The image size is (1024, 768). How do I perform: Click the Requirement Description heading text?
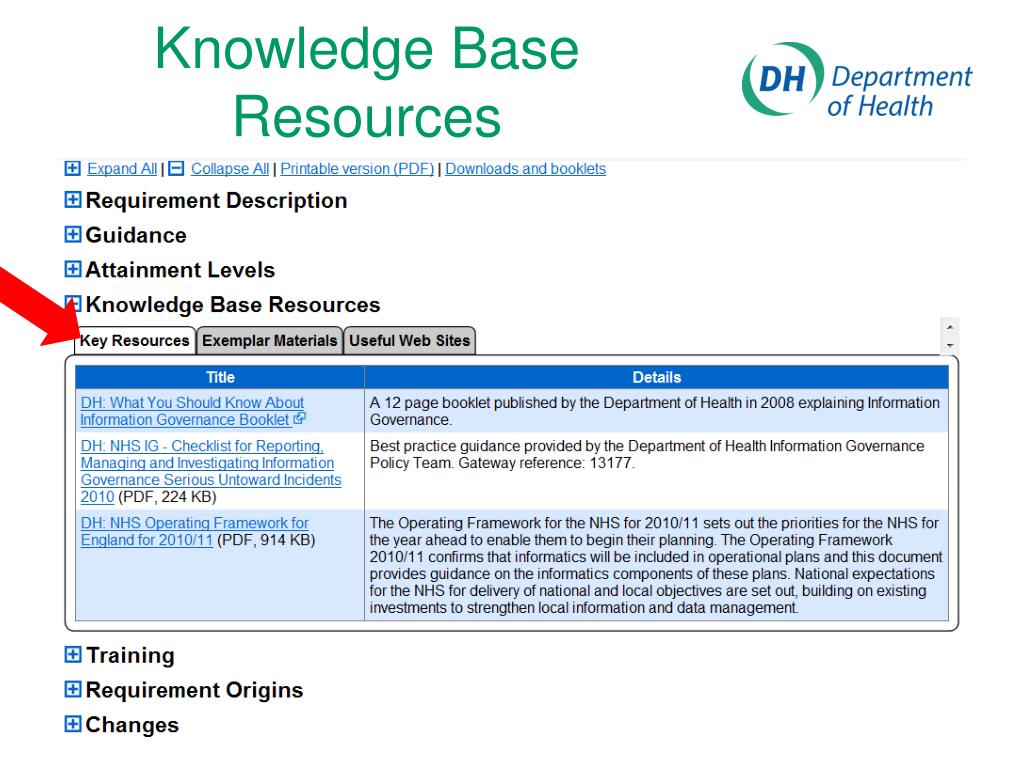click(x=216, y=200)
